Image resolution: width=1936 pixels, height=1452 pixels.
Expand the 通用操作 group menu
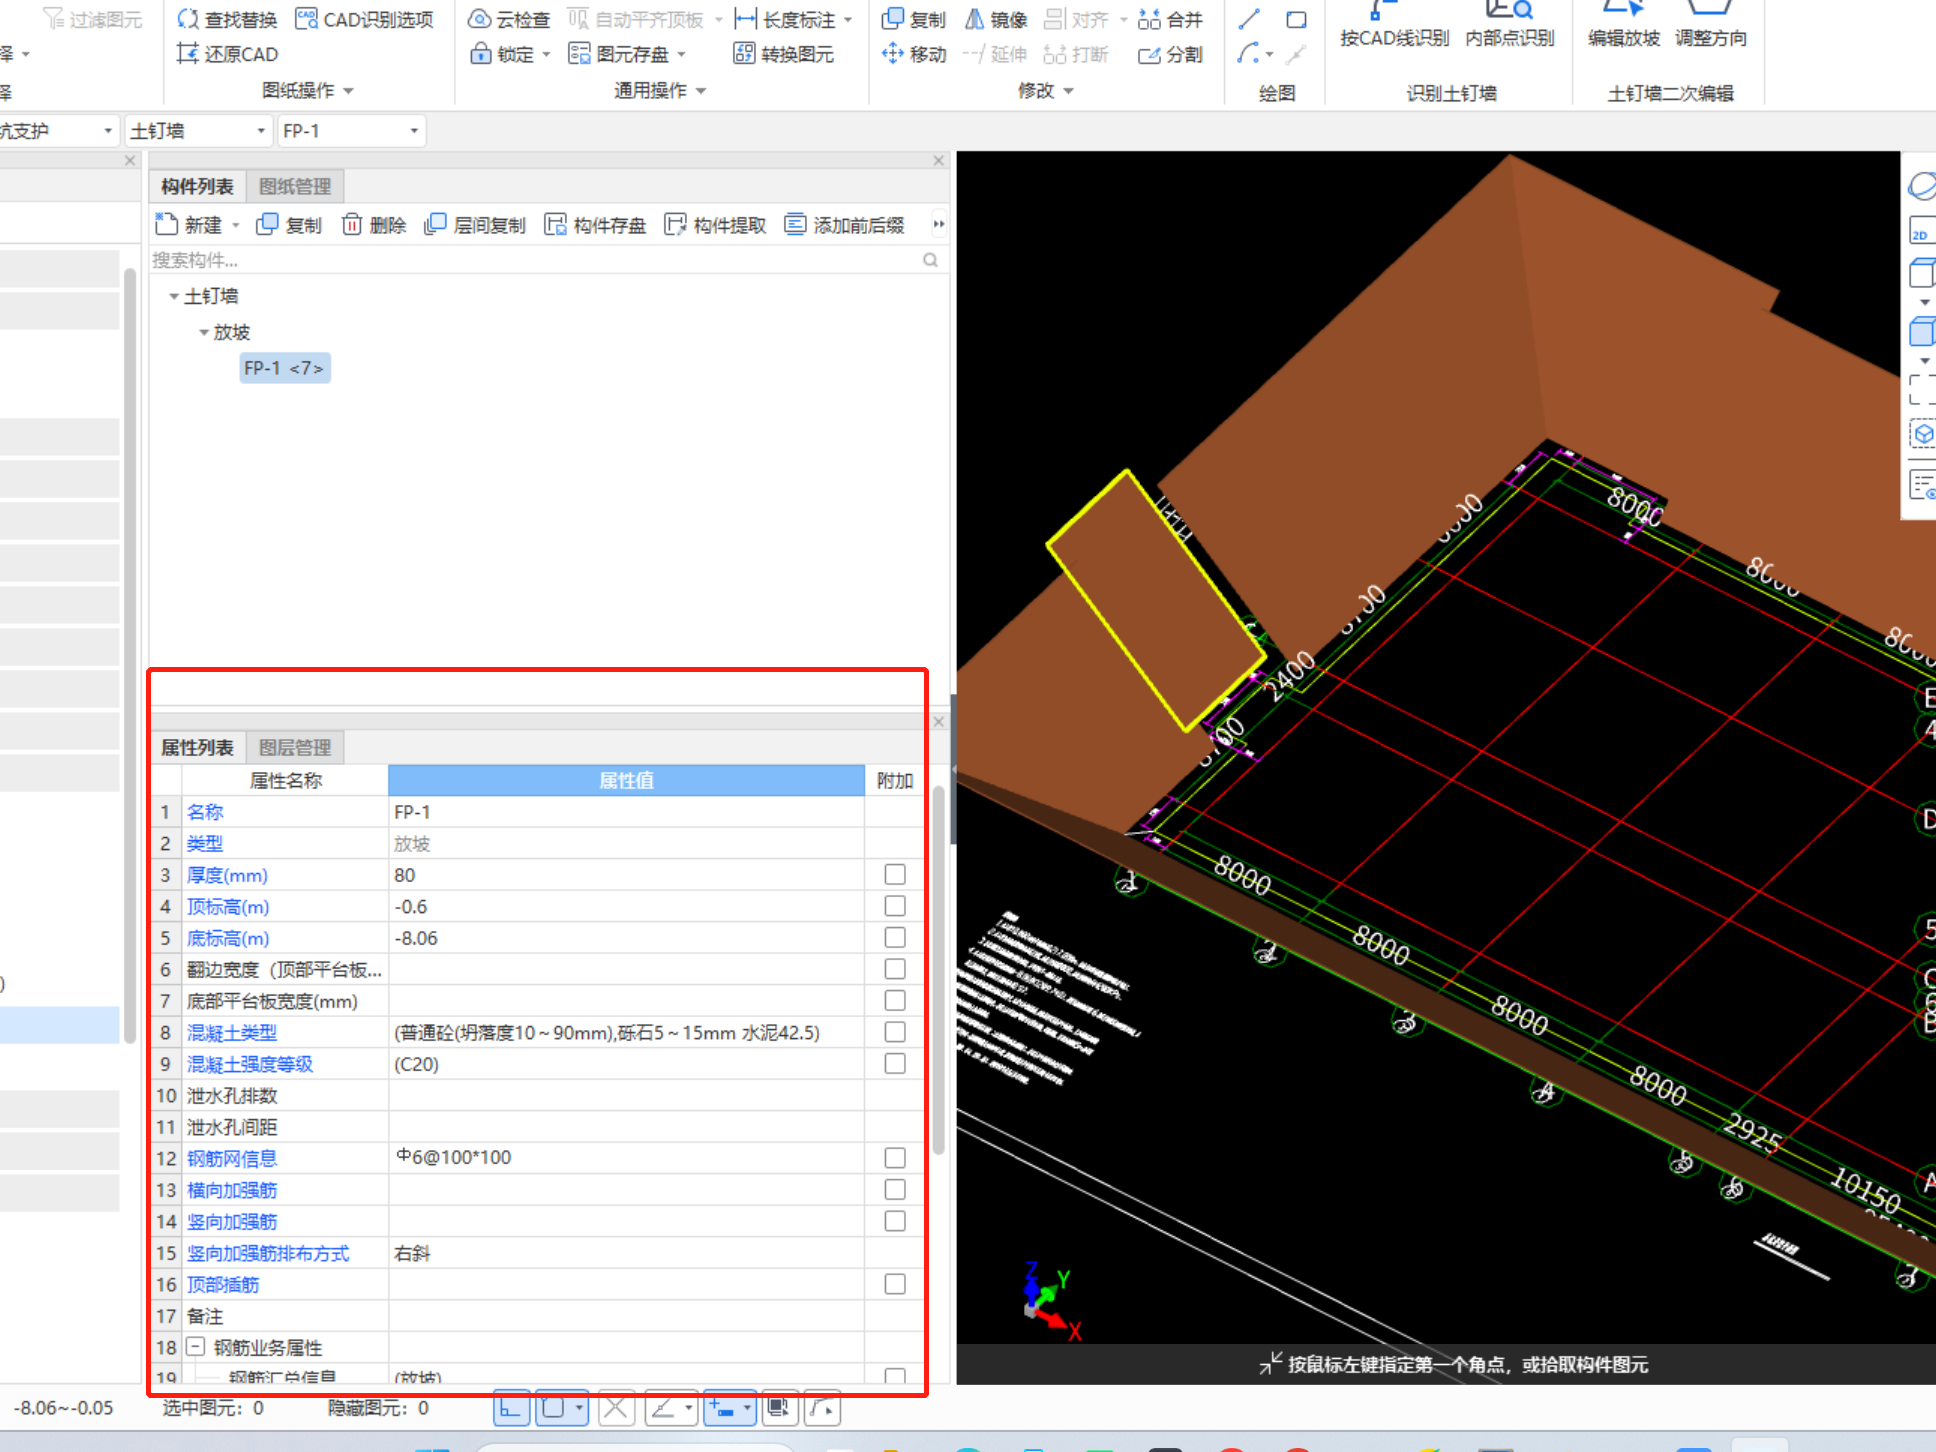[x=700, y=91]
